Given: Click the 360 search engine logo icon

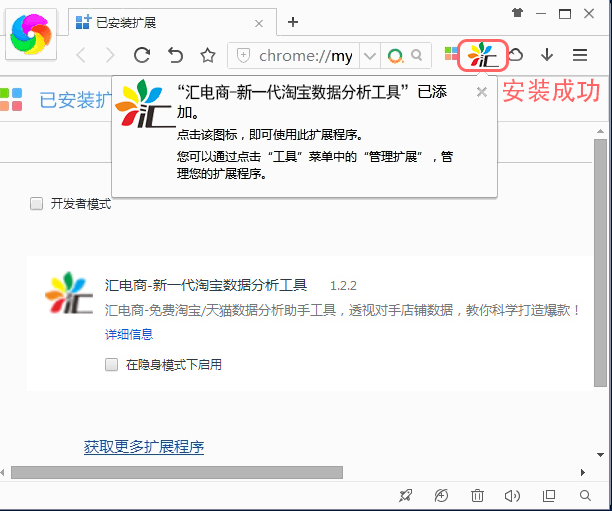Looking at the screenshot, I should tap(395, 56).
